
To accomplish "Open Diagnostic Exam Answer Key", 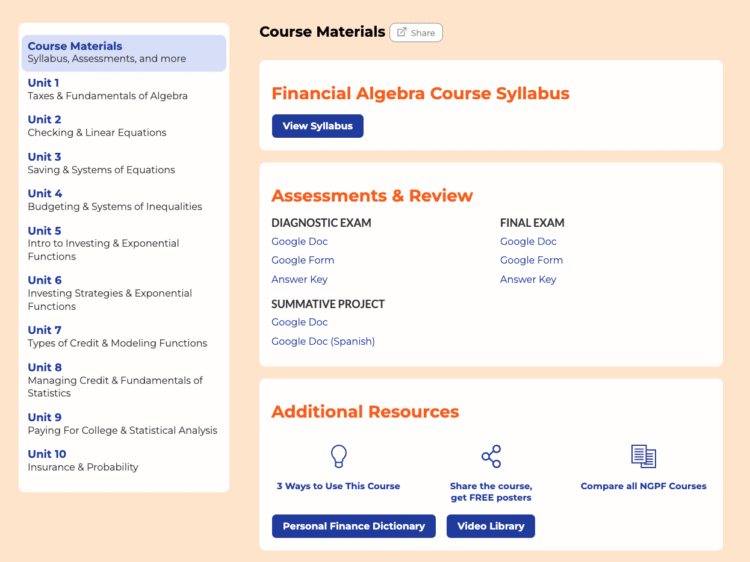I will tap(299, 280).
